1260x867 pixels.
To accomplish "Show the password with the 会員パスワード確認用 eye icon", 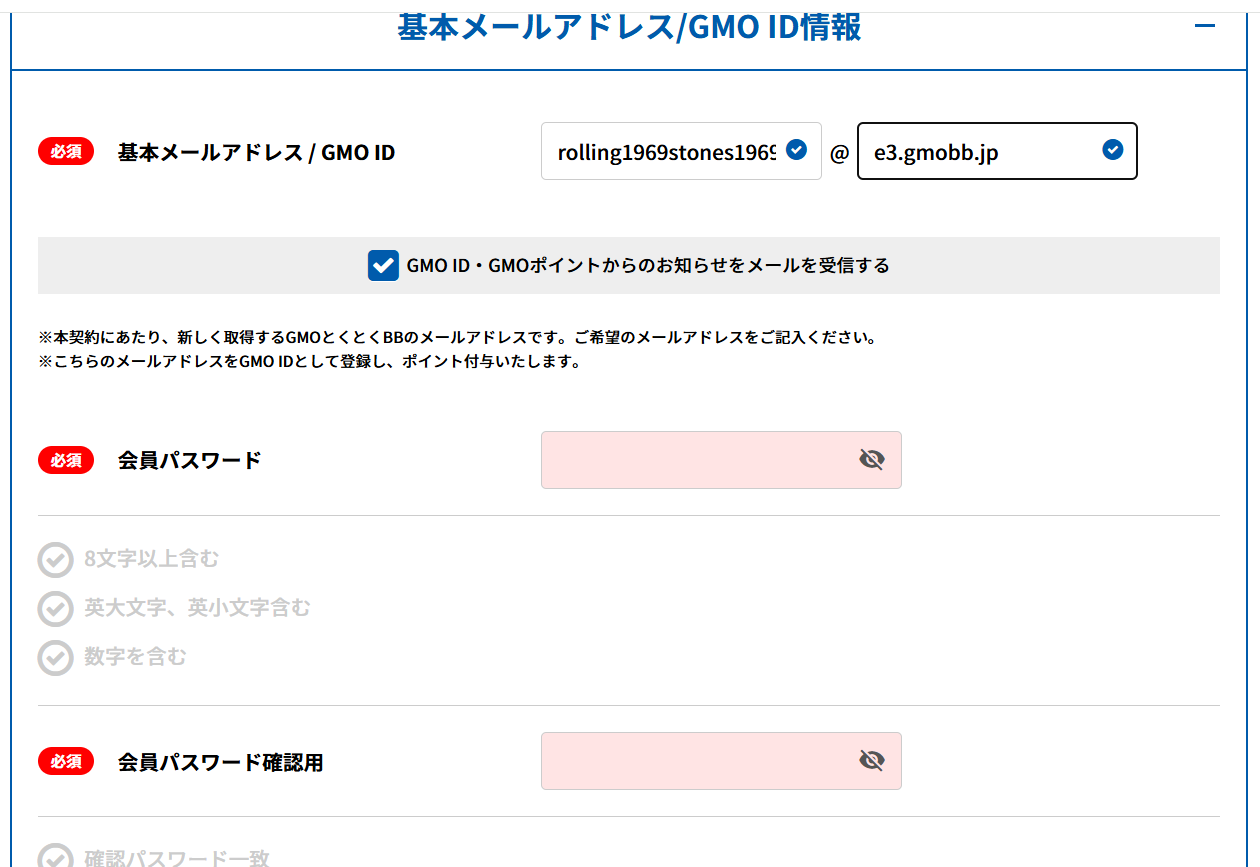I will (x=872, y=761).
